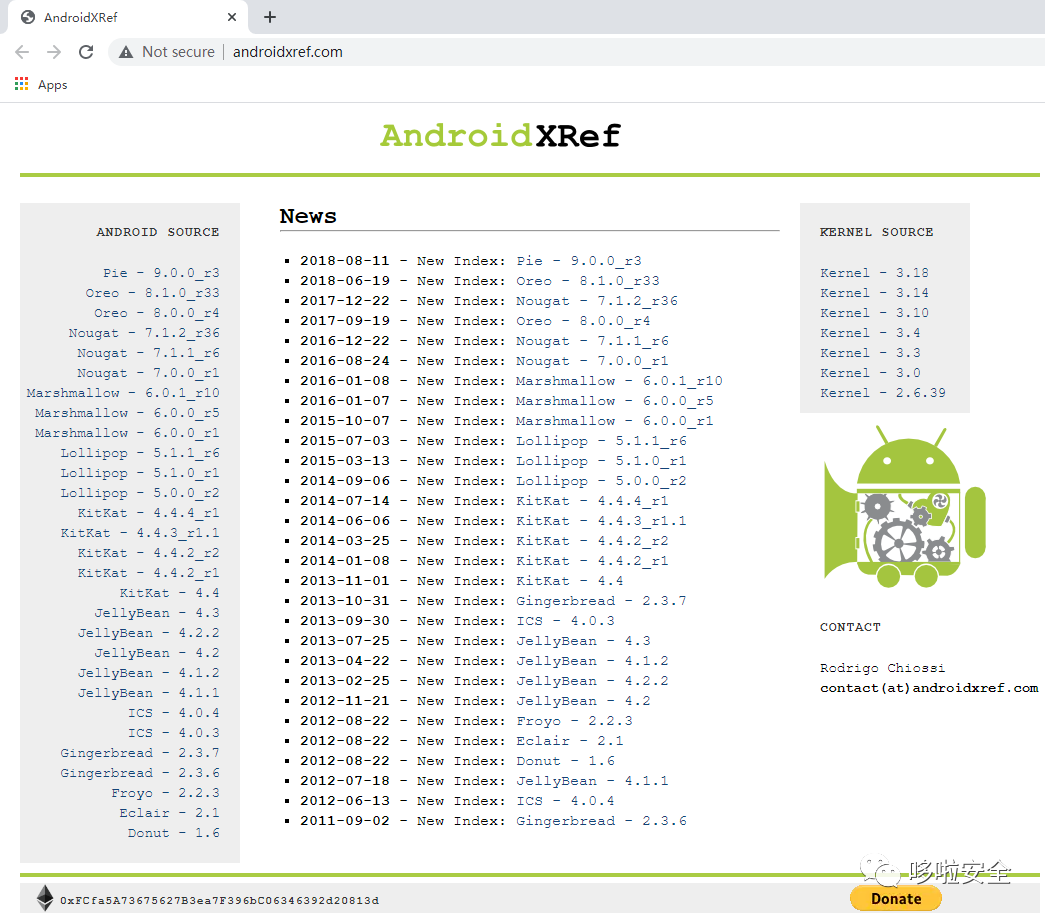Open KitKat - 4.4.3_r1.1 in sidebar
This screenshot has height=918, width=1045.
140,533
